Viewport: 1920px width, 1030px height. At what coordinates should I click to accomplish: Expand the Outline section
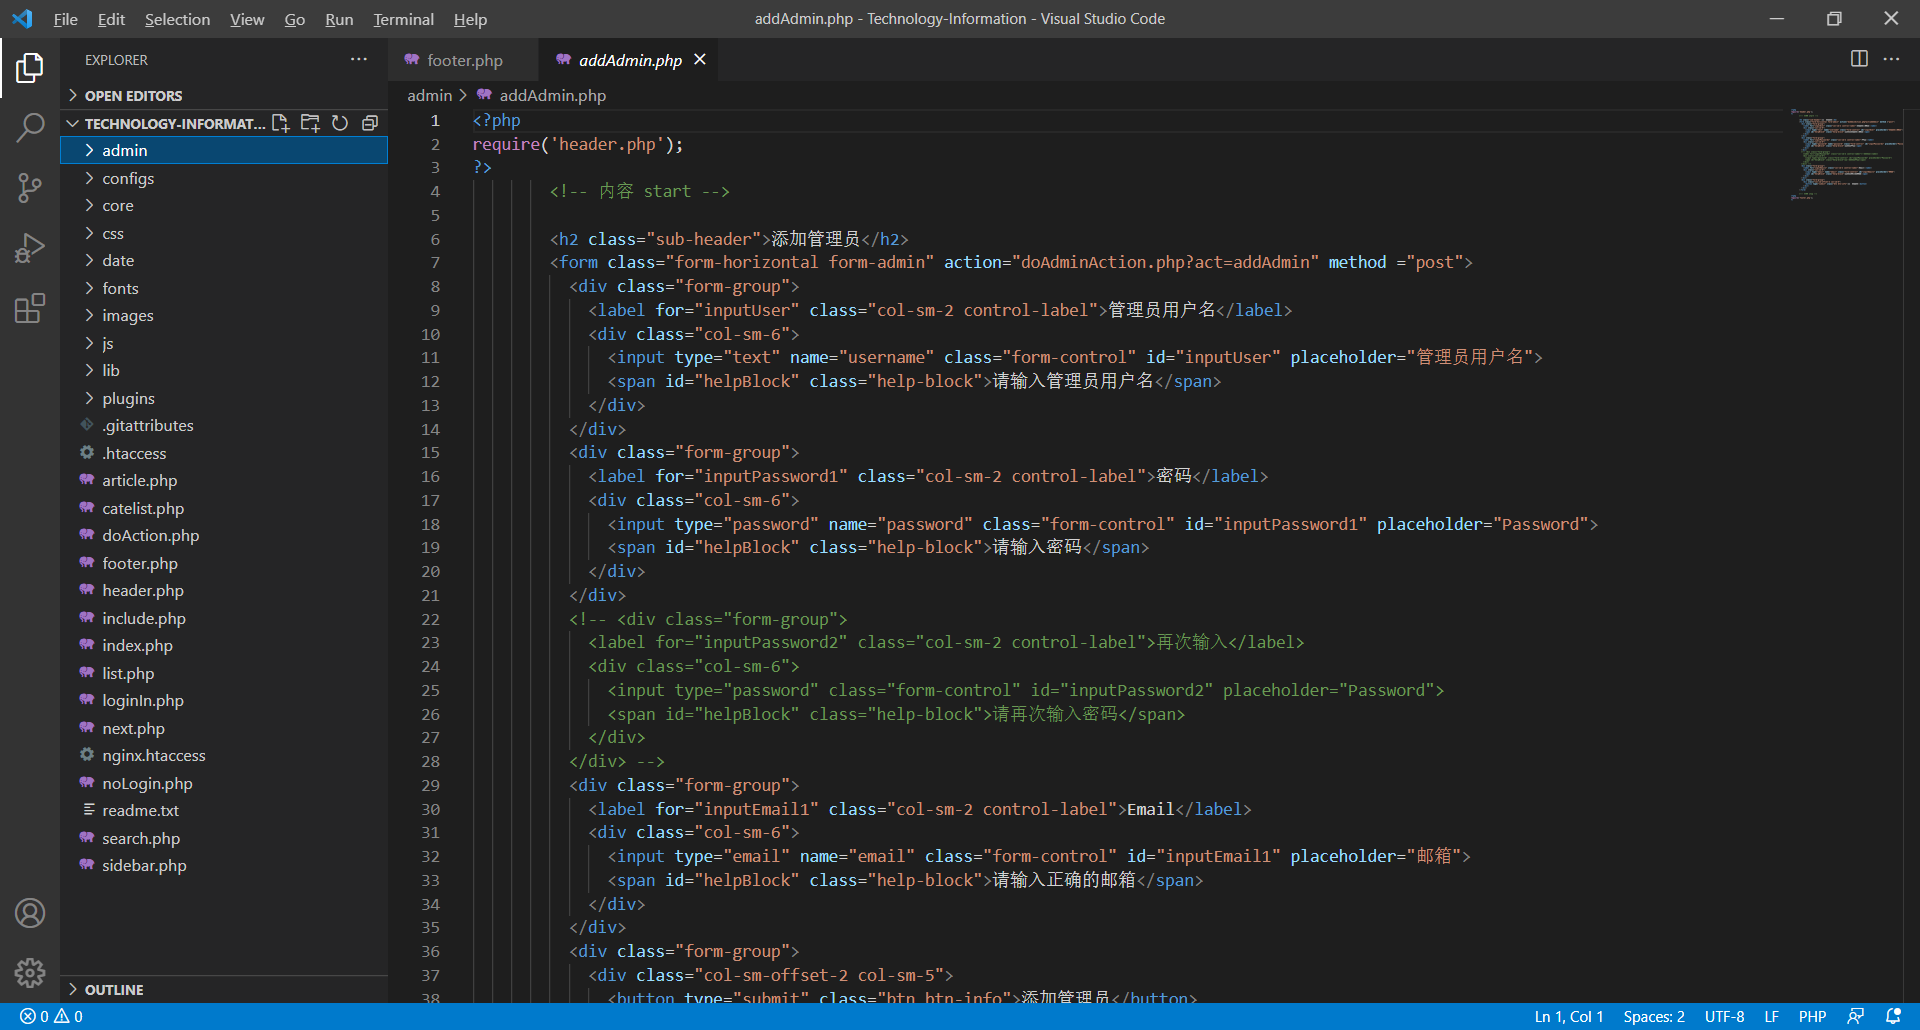[x=224, y=989]
